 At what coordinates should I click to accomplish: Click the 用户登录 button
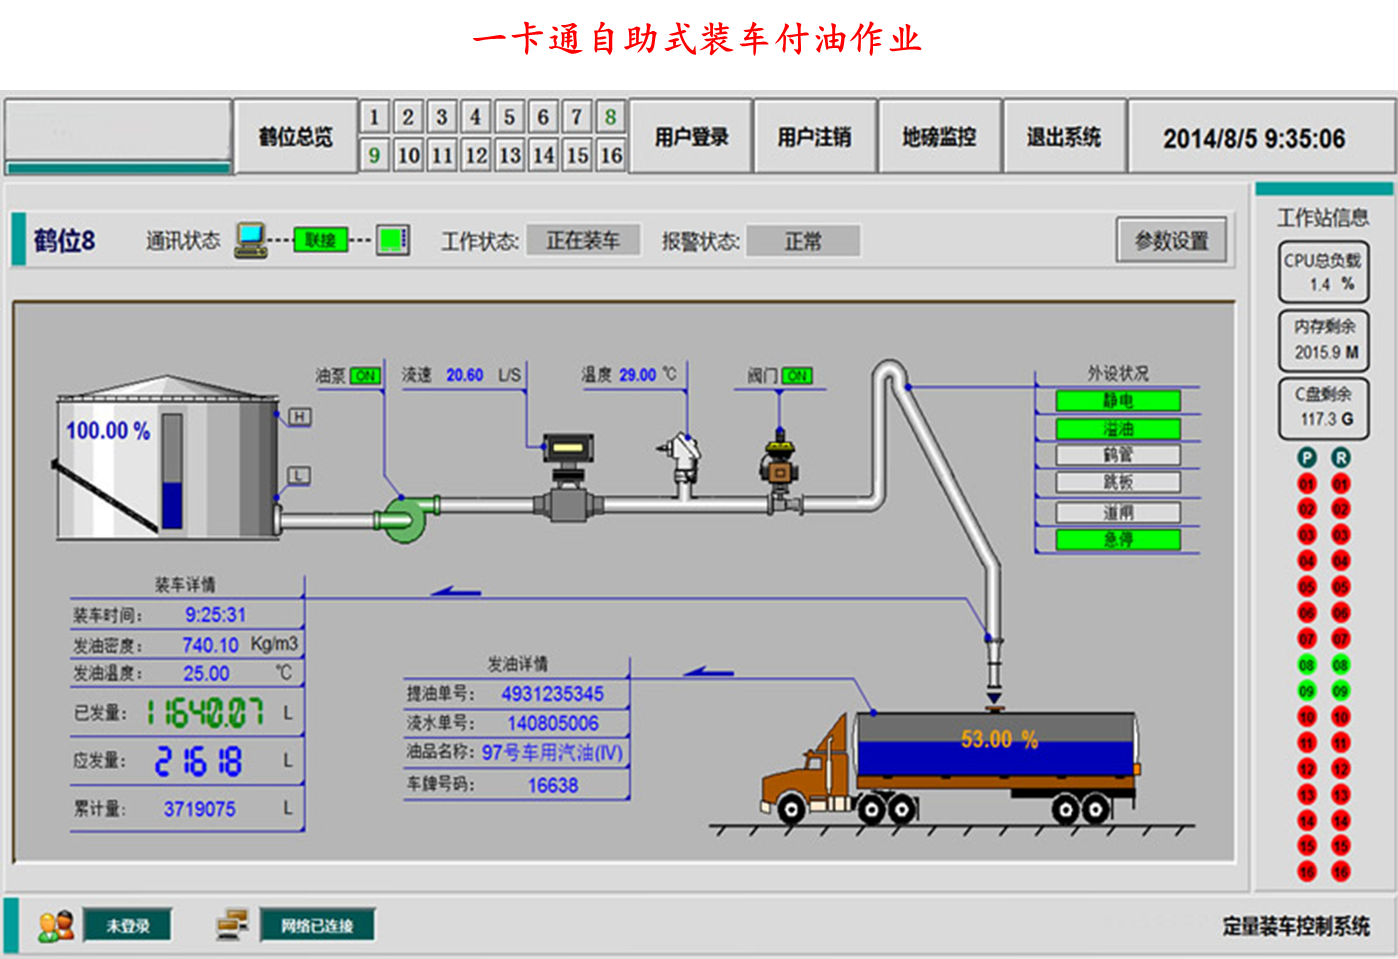[691, 137]
